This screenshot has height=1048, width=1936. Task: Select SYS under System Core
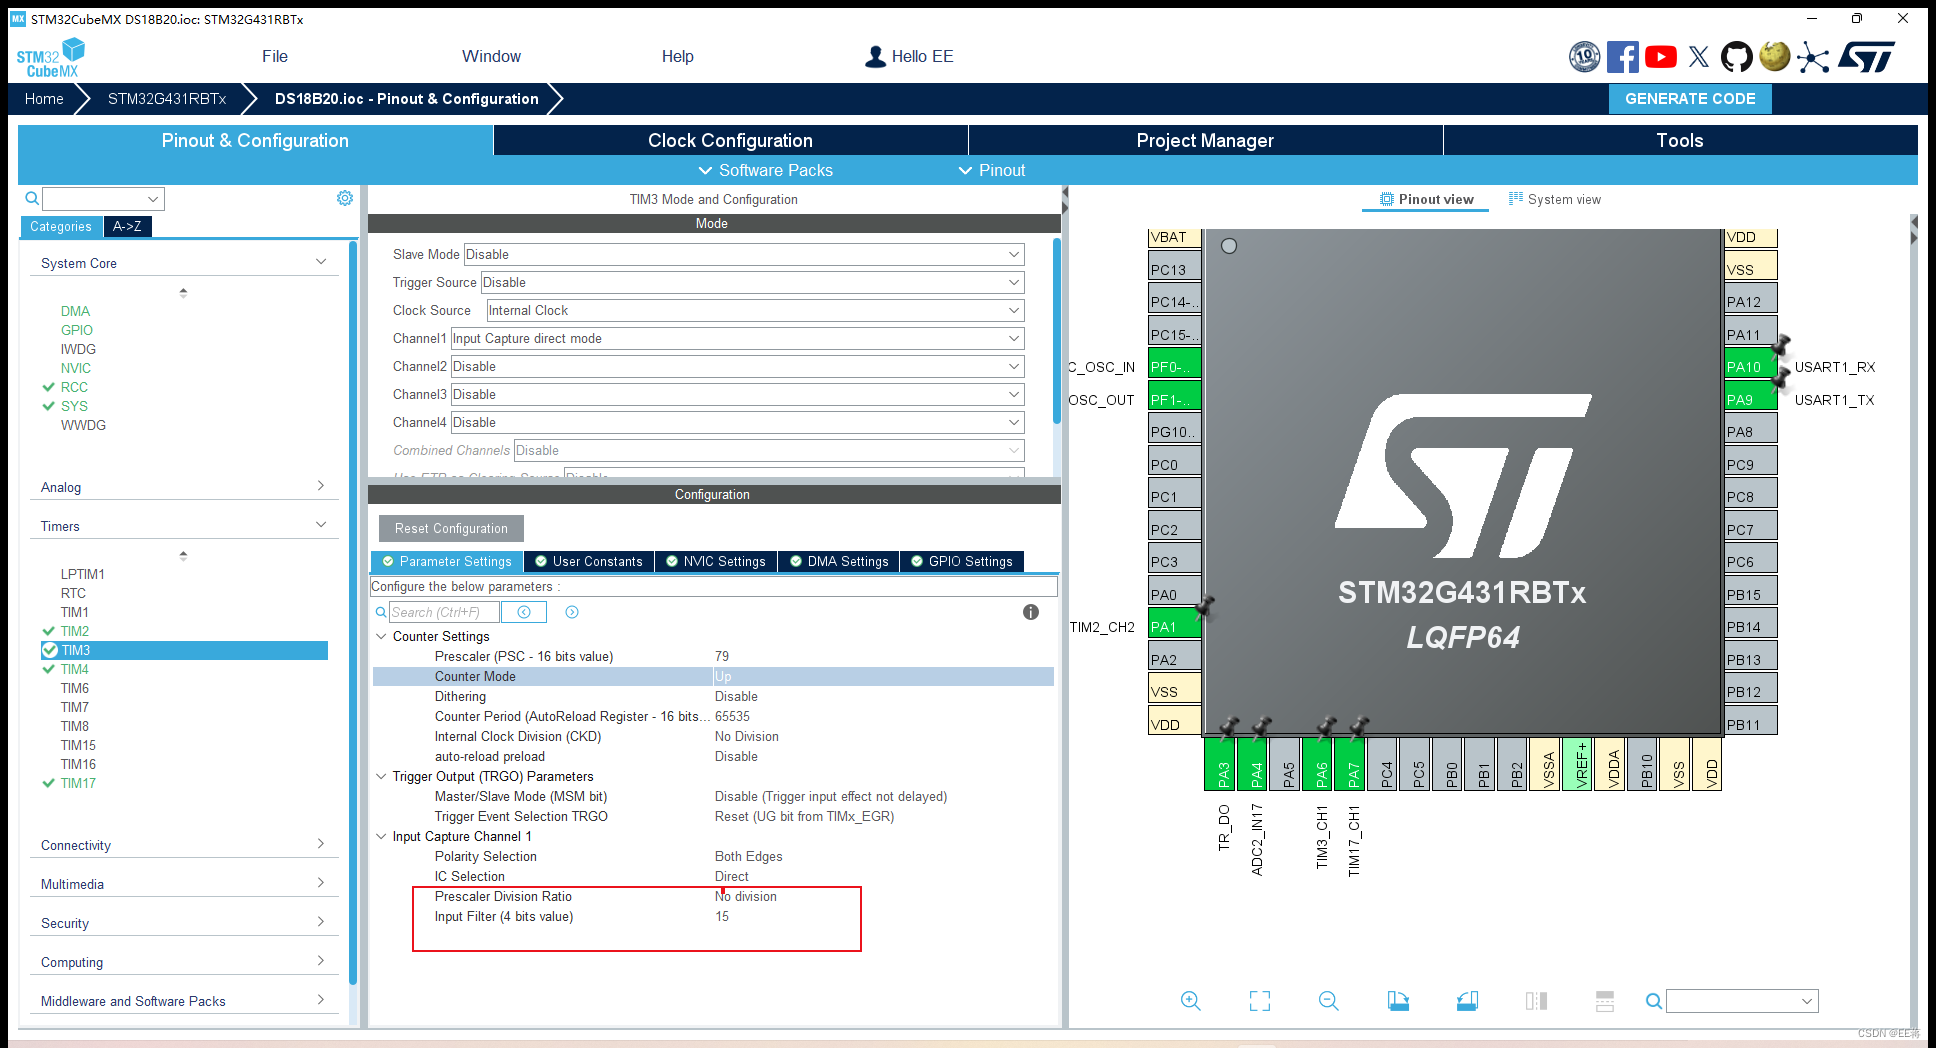pyautogui.click(x=74, y=406)
